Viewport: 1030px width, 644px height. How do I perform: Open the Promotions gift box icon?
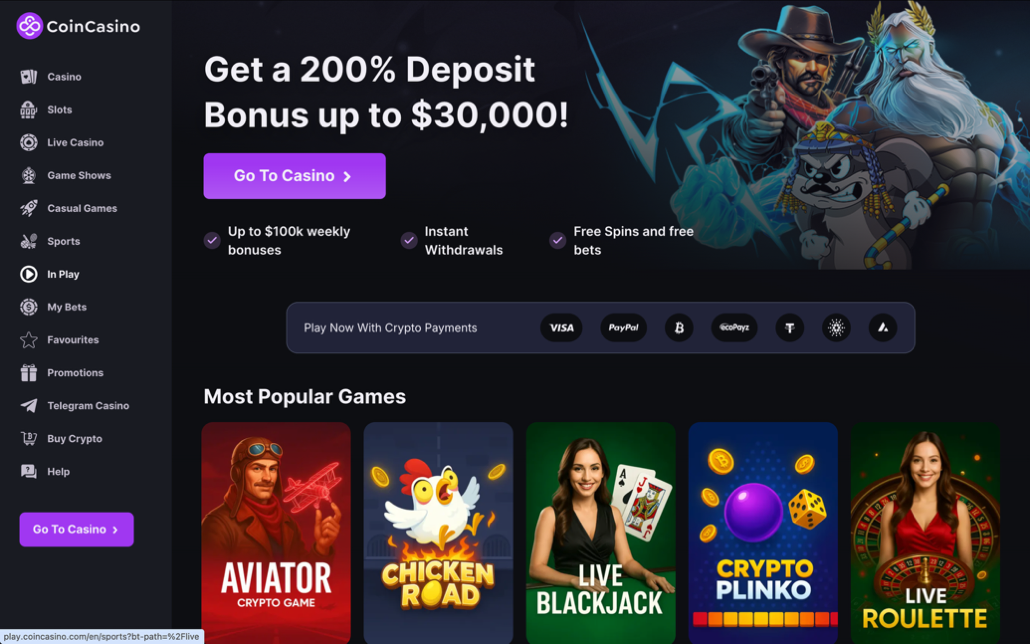(x=28, y=373)
